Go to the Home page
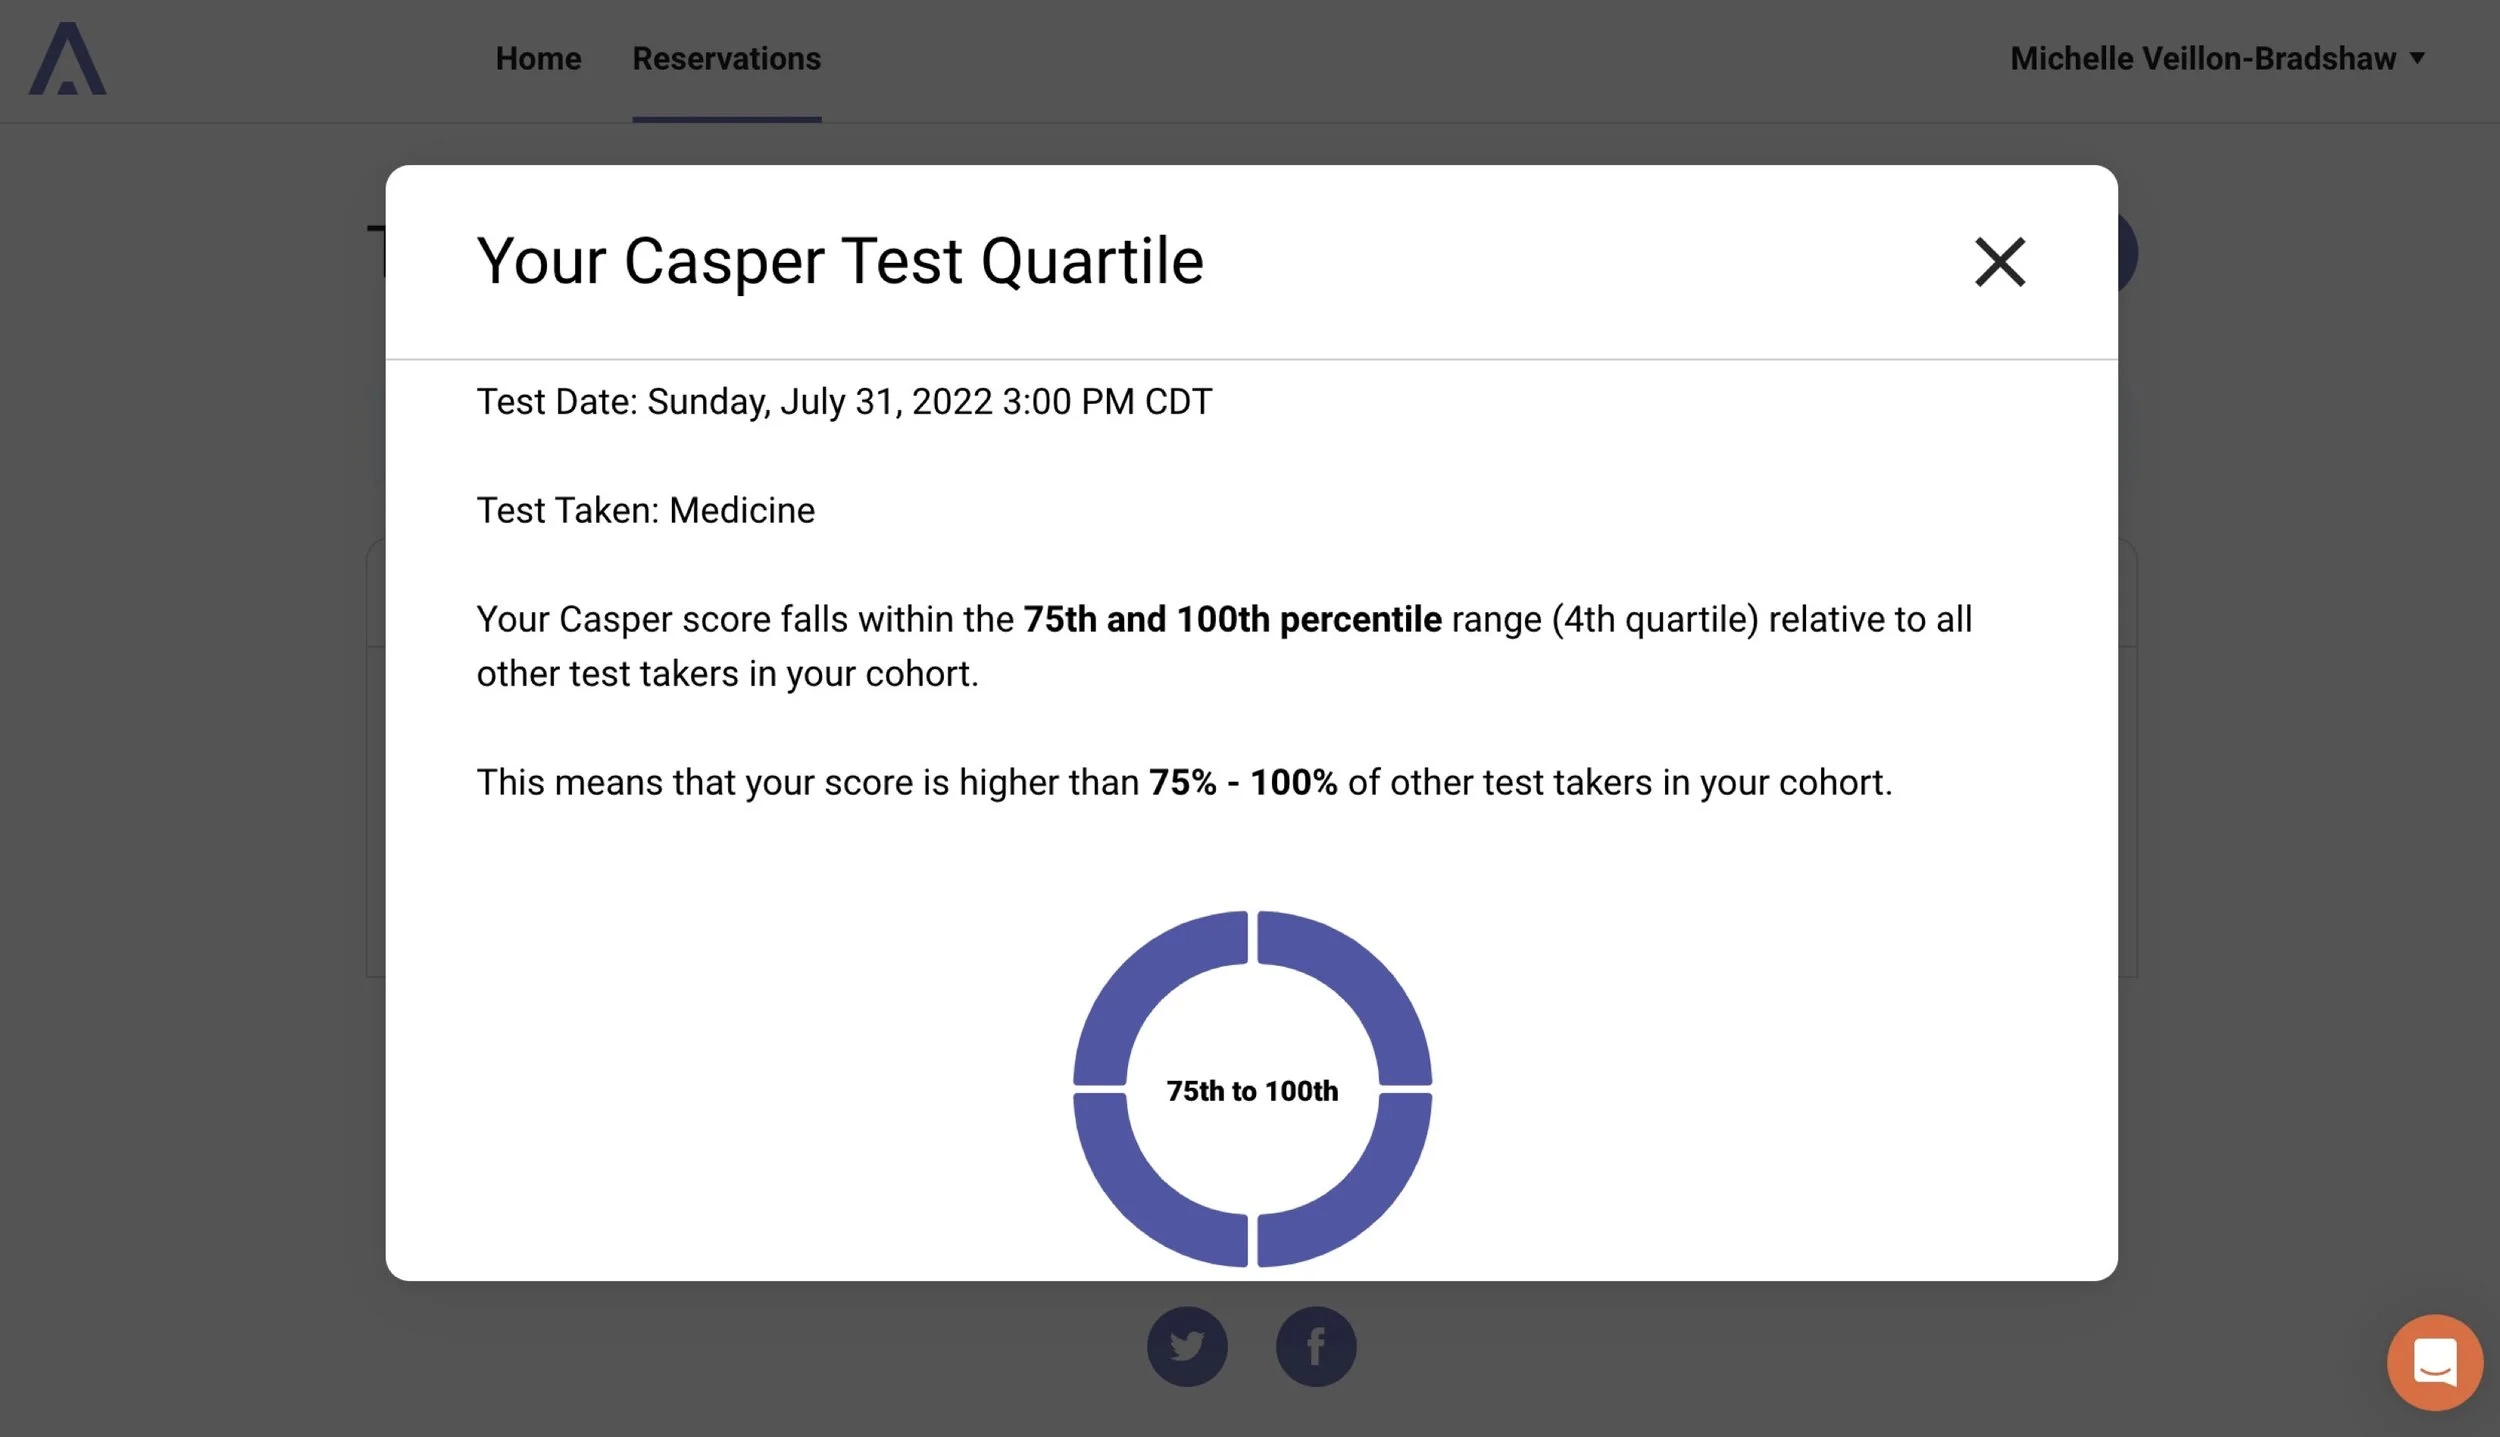Screen dimensions: 2500x1437 tap(538, 58)
